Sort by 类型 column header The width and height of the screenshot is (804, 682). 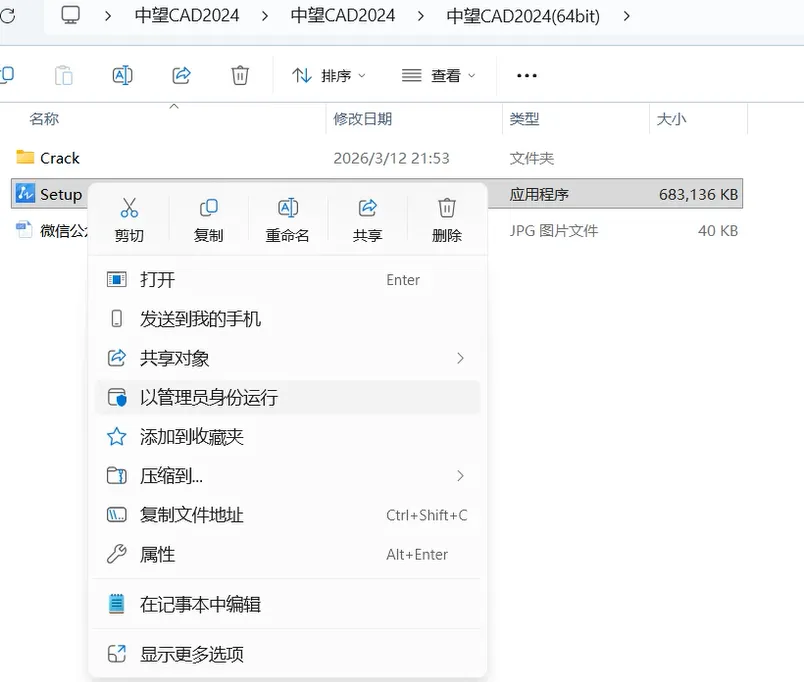[x=524, y=119]
